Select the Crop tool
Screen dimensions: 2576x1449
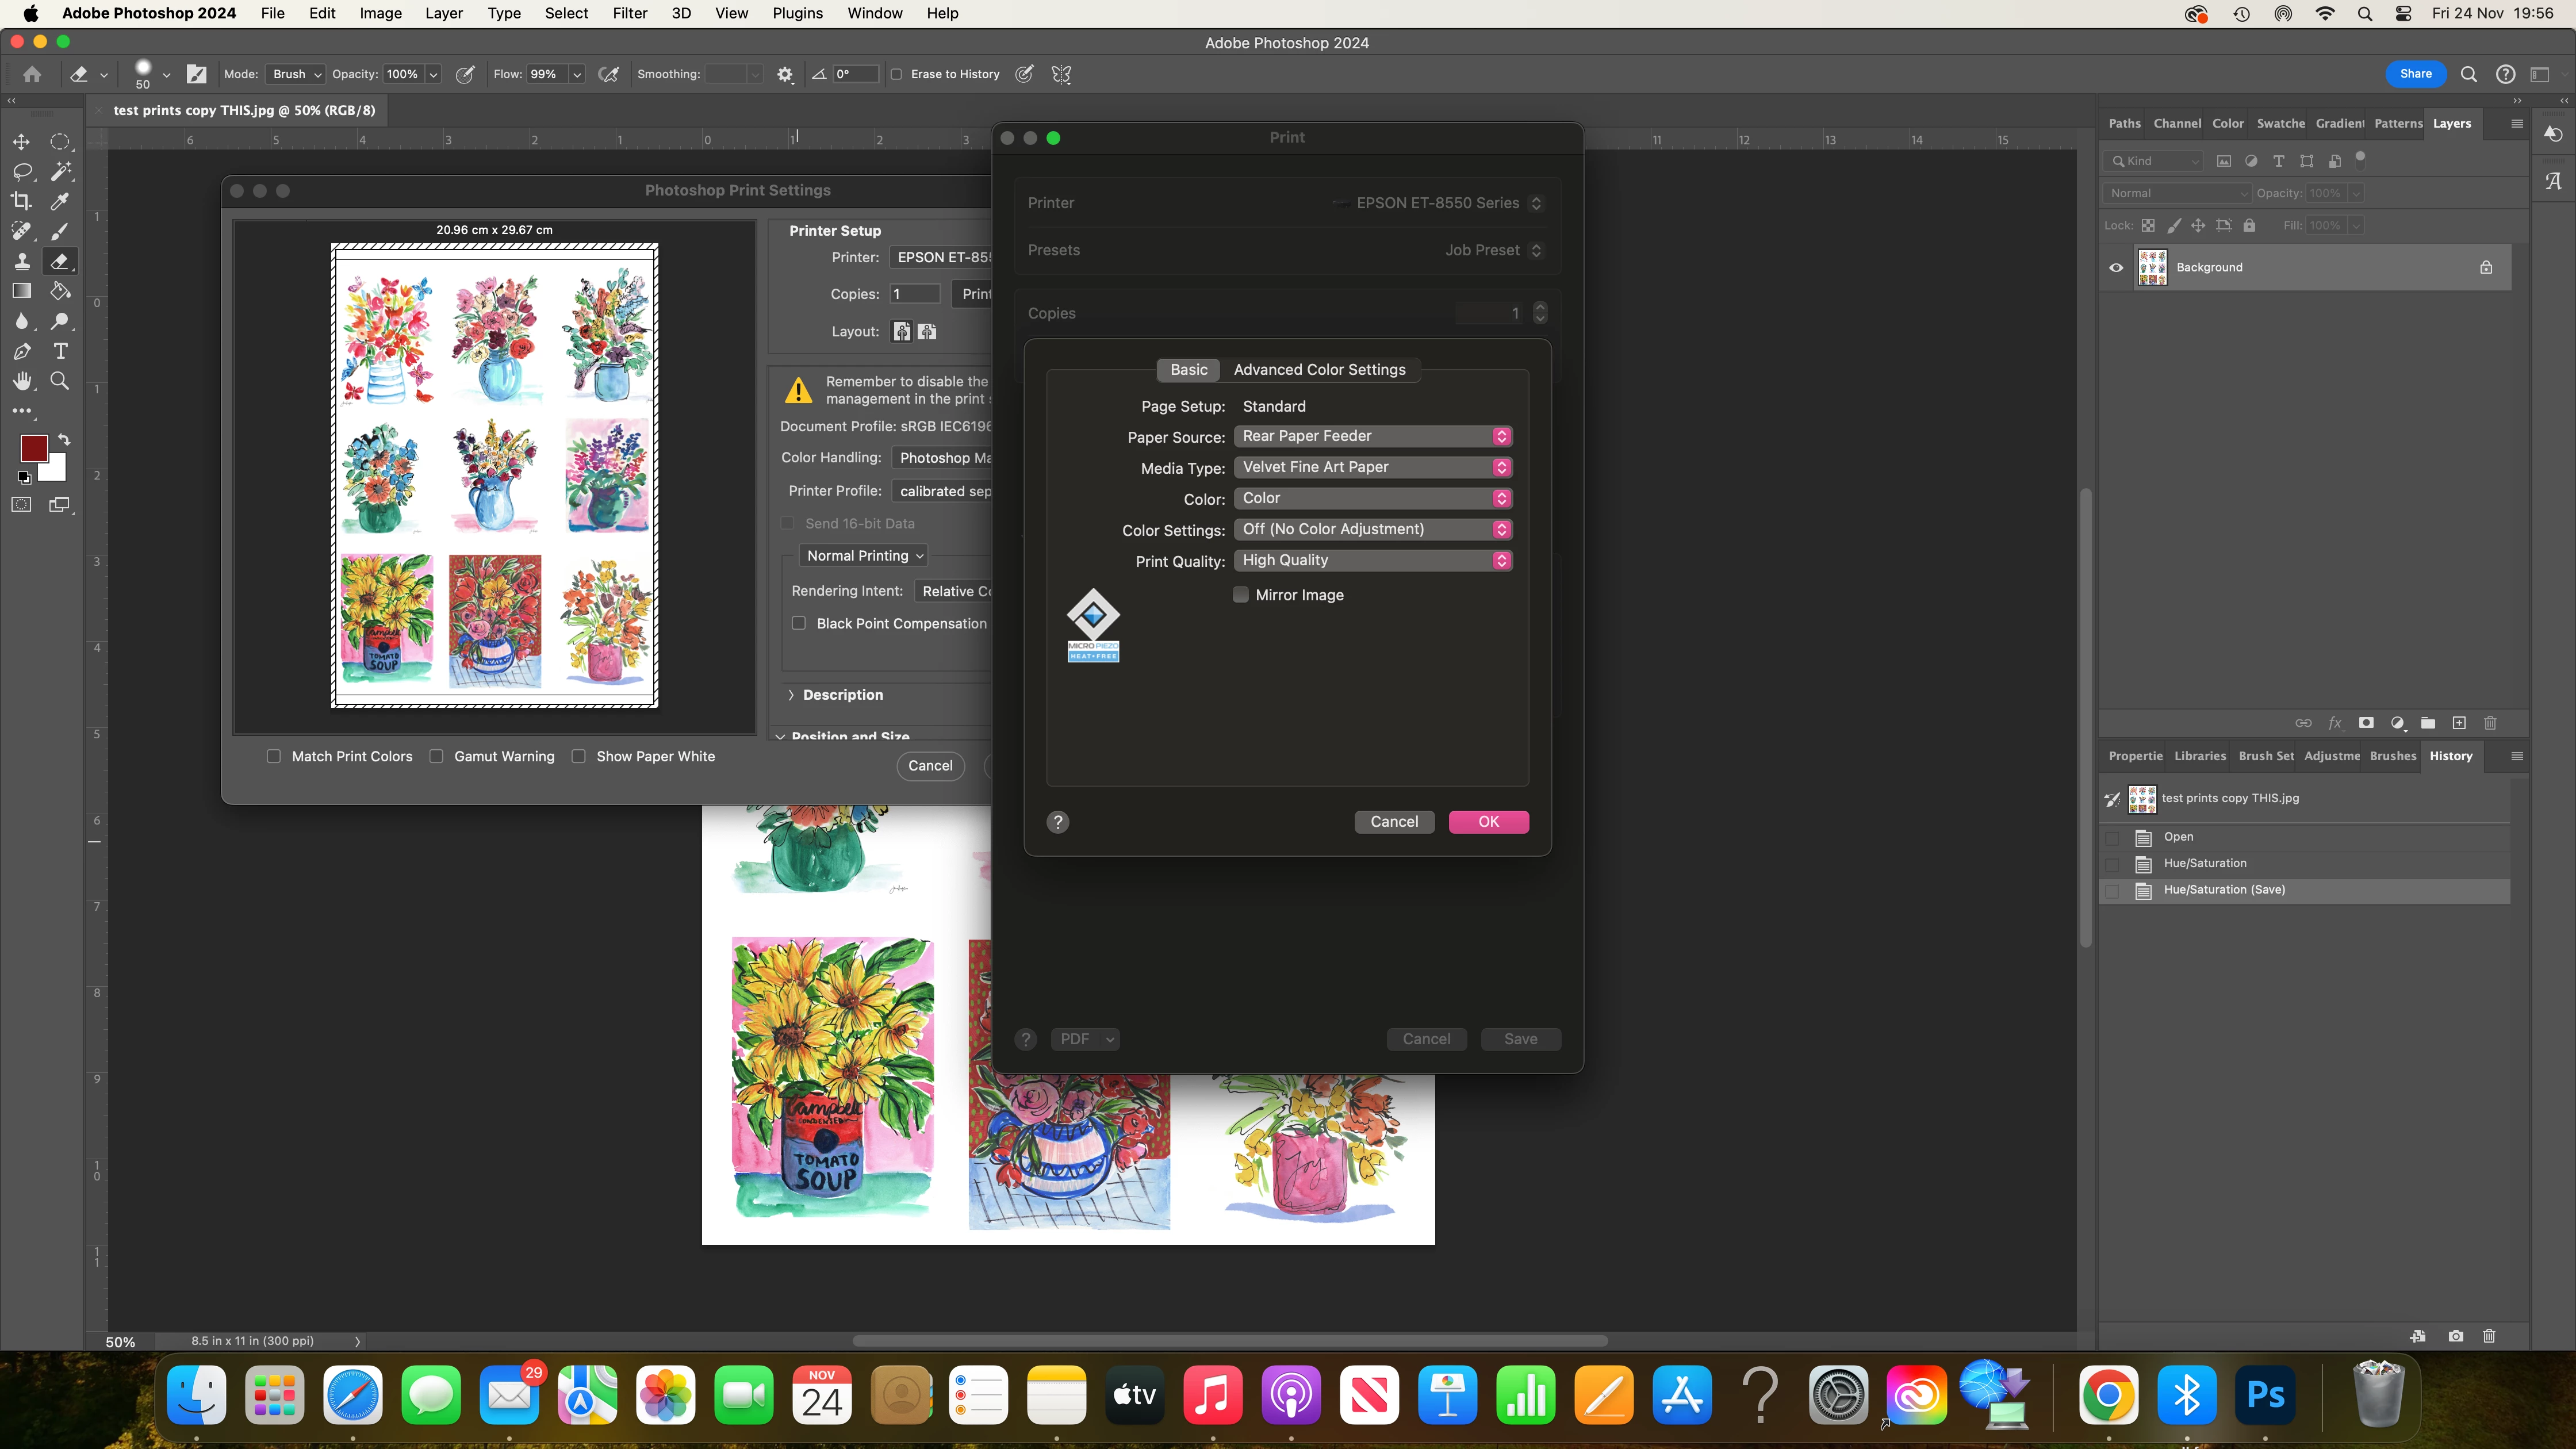tap(21, 201)
